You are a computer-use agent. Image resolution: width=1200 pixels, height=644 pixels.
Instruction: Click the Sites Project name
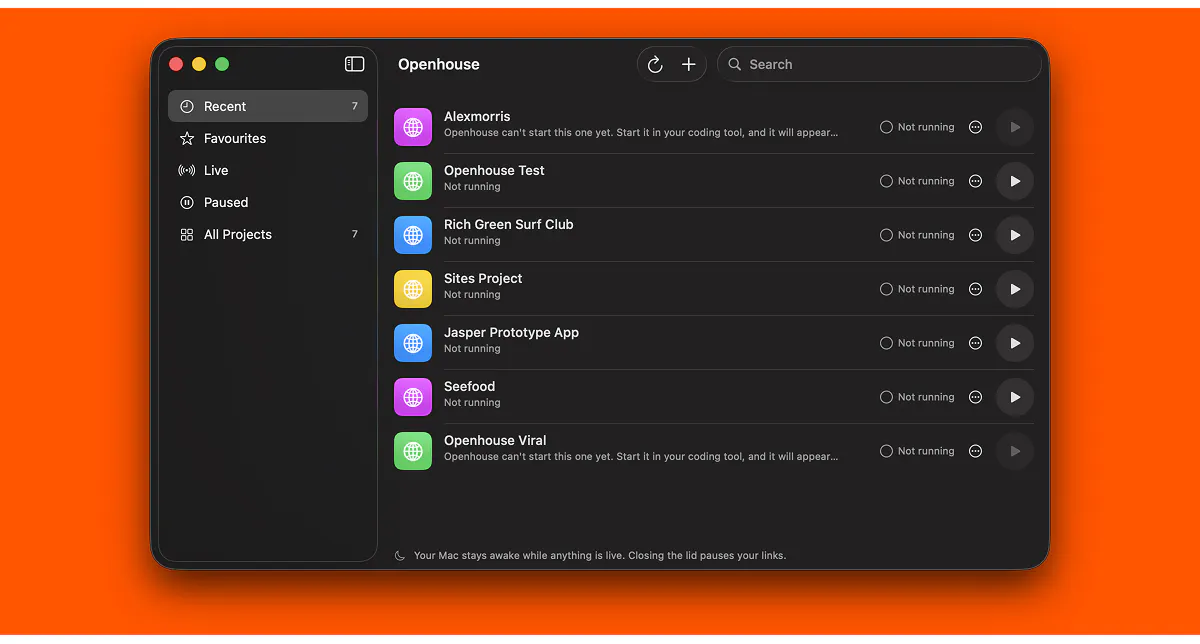[x=483, y=278]
